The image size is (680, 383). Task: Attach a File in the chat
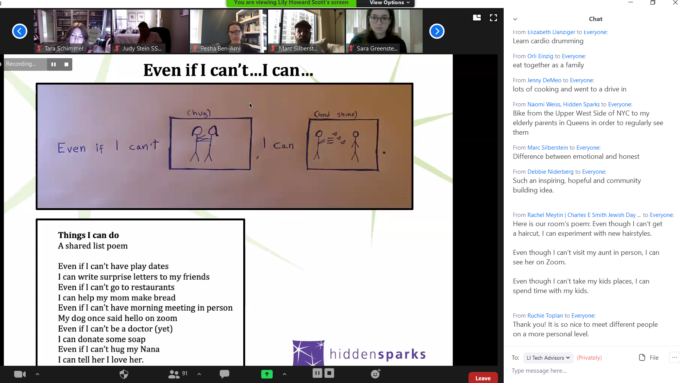(649, 358)
